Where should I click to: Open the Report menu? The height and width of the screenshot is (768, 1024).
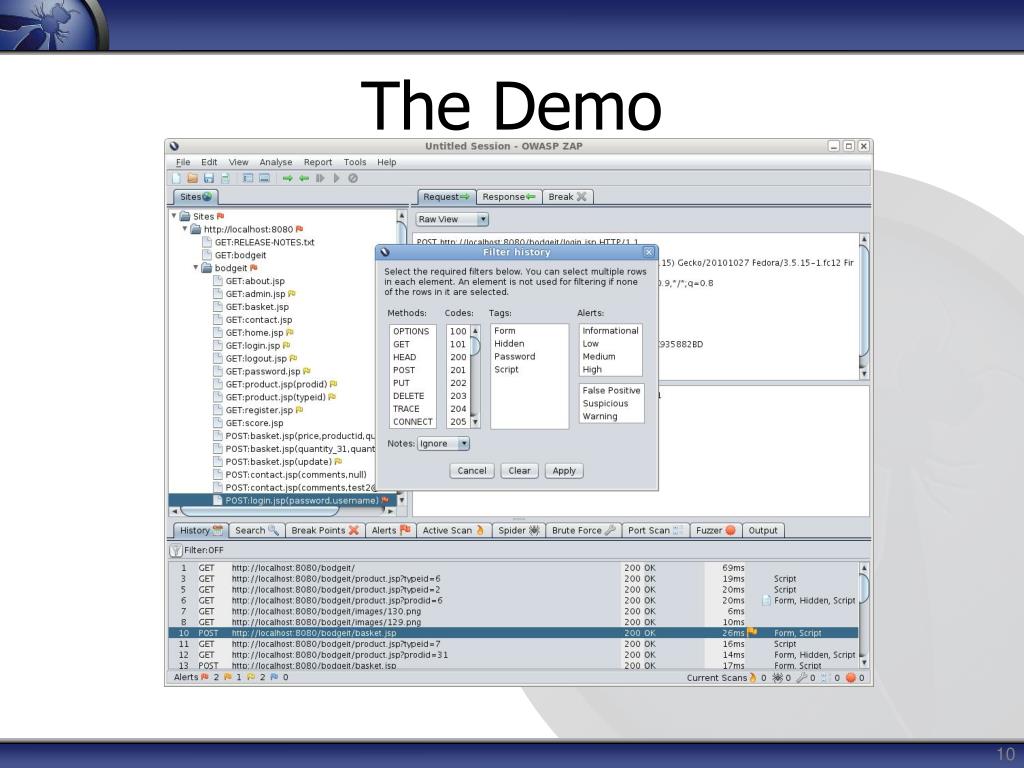click(x=318, y=162)
